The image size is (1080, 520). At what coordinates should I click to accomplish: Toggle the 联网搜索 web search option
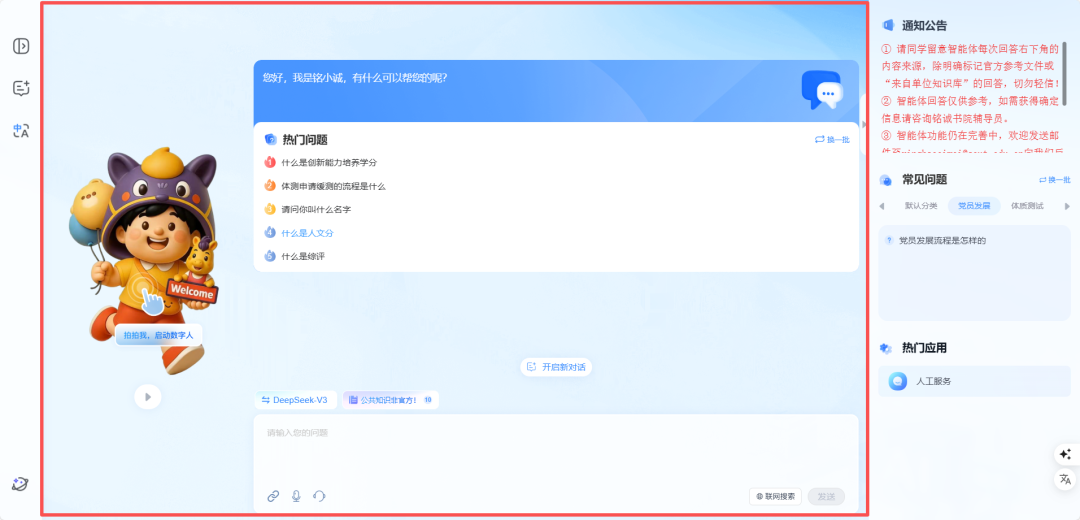coord(776,496)
